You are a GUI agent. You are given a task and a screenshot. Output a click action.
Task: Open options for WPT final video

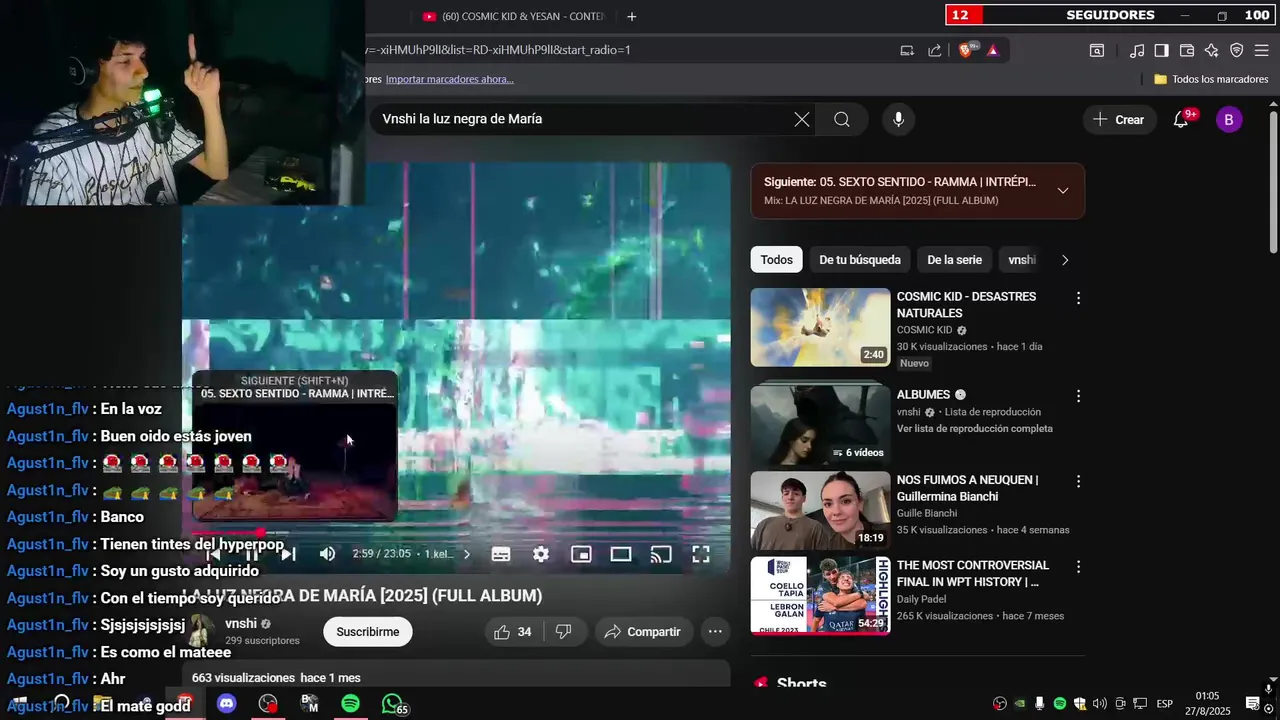[1078, 567]
